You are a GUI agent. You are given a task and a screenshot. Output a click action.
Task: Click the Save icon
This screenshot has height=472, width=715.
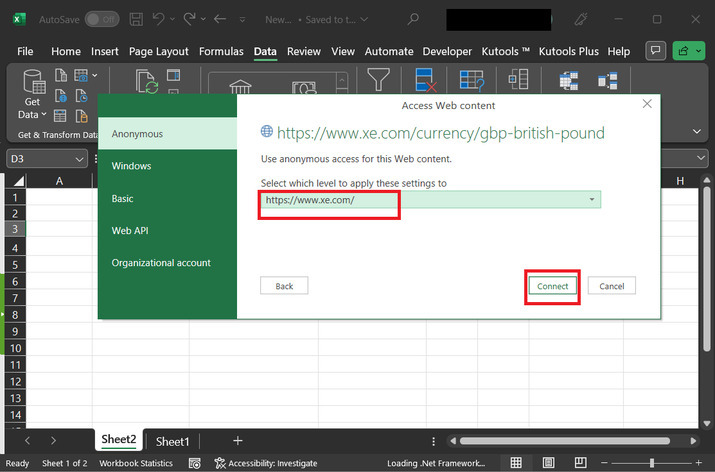[136, 19]
